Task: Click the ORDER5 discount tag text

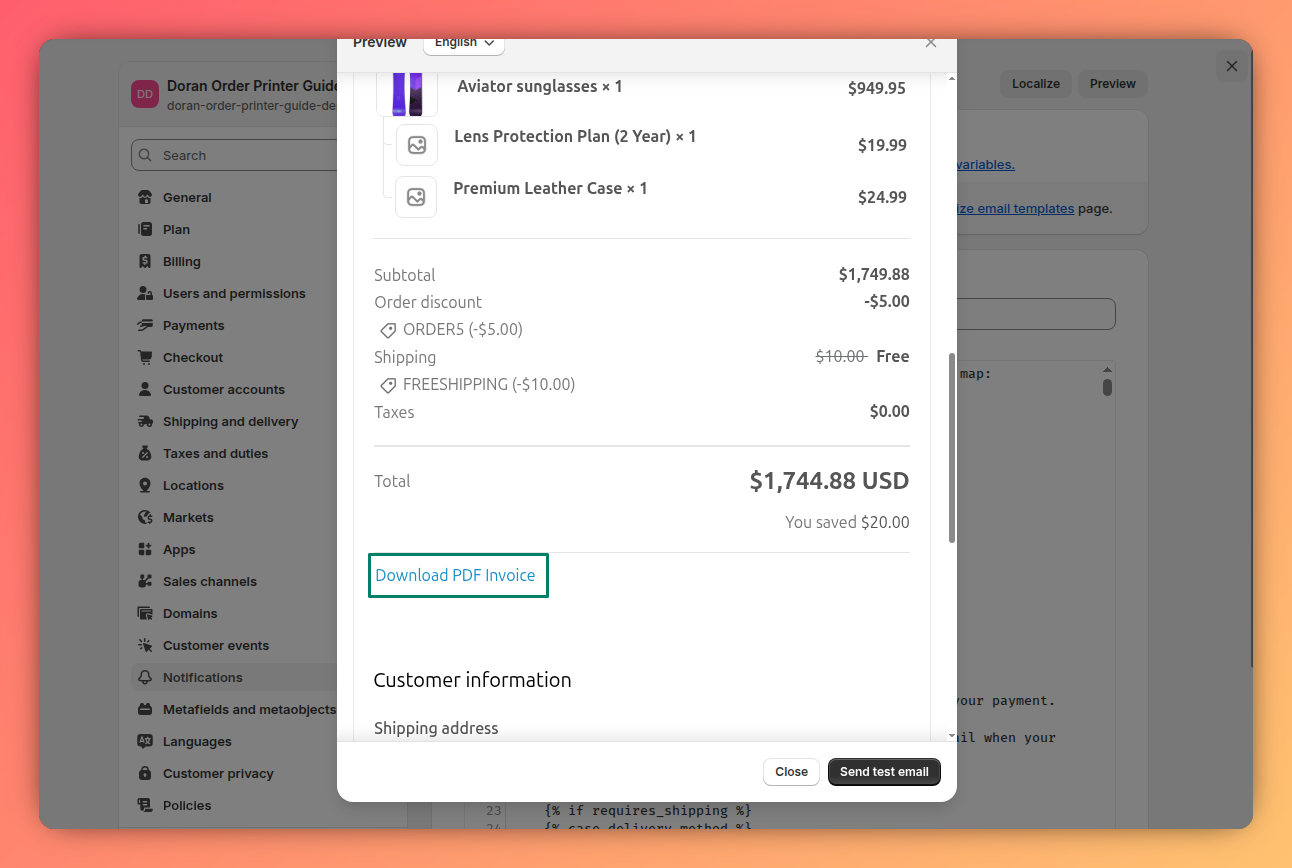Action: click(x=462, y=329)
